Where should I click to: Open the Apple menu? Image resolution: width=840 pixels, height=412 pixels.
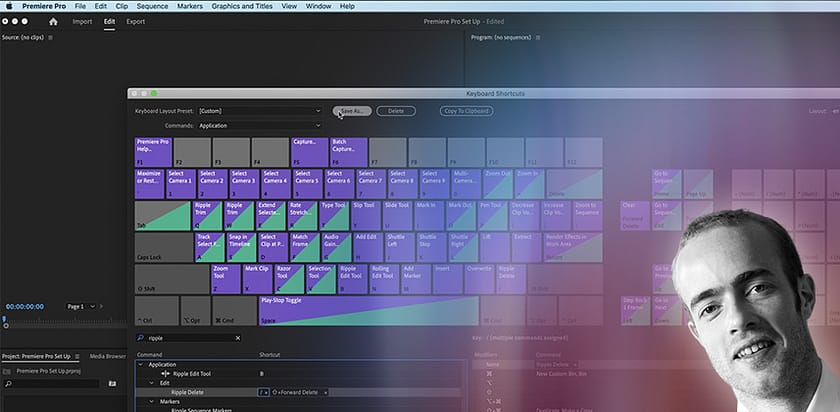[x=9, y=6]
